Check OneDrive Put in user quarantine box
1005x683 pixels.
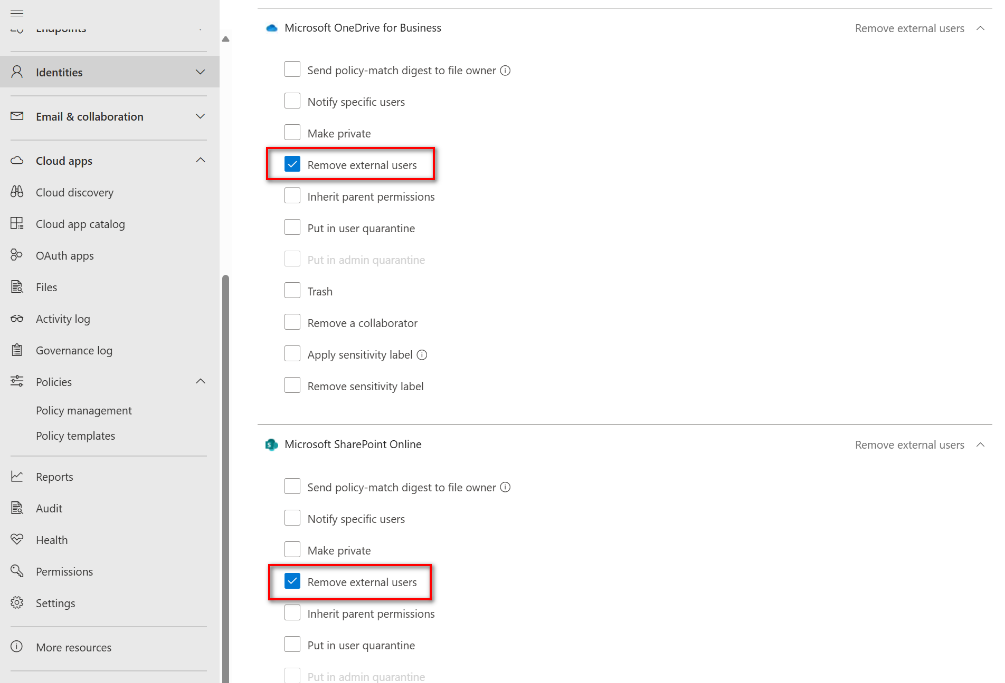coord(292,227)
